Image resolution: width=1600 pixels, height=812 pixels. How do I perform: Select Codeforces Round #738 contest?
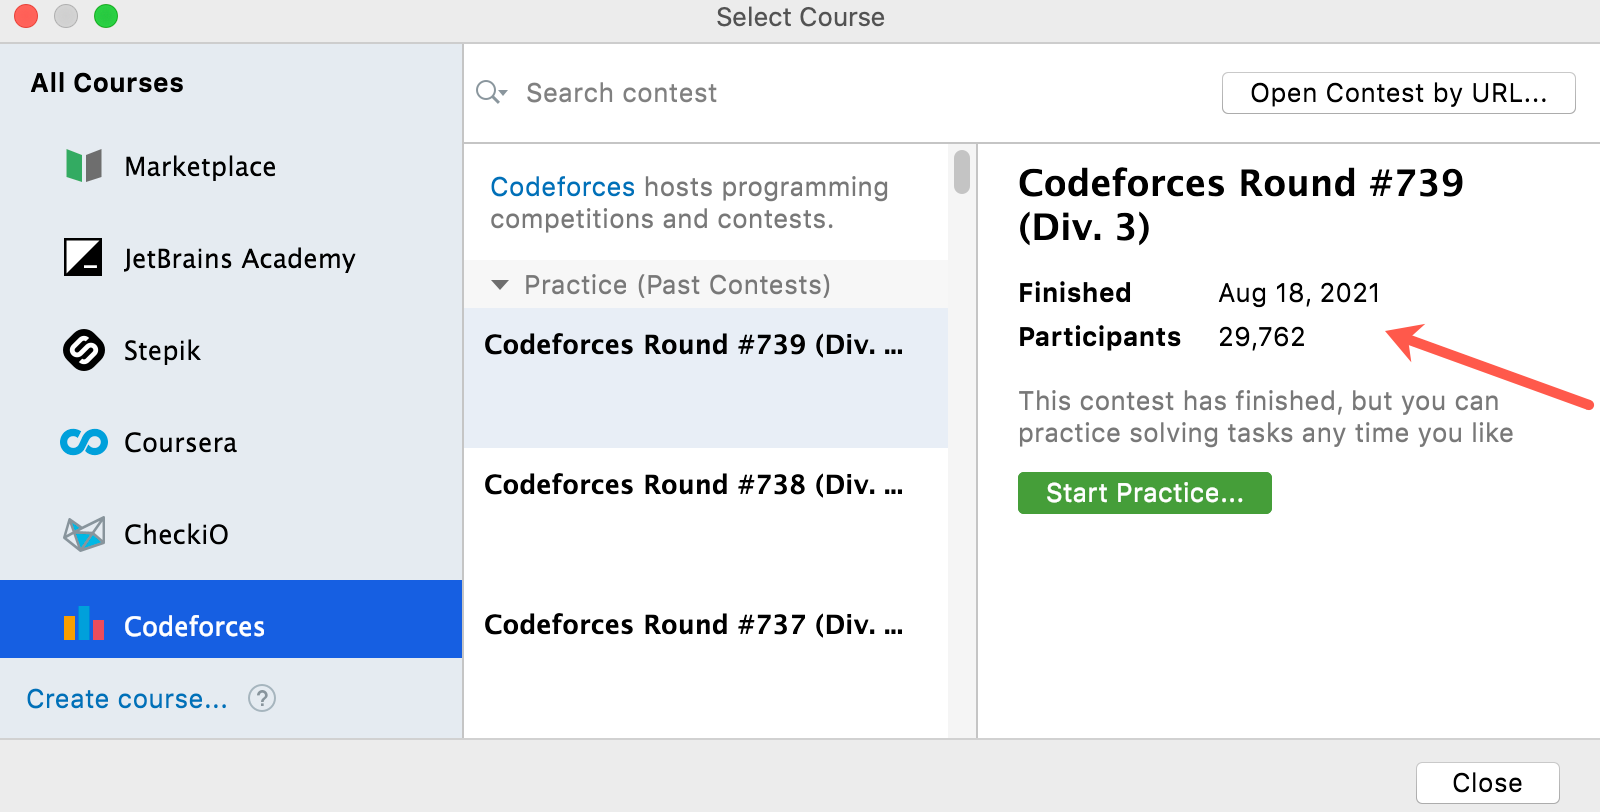pos(694,485)
